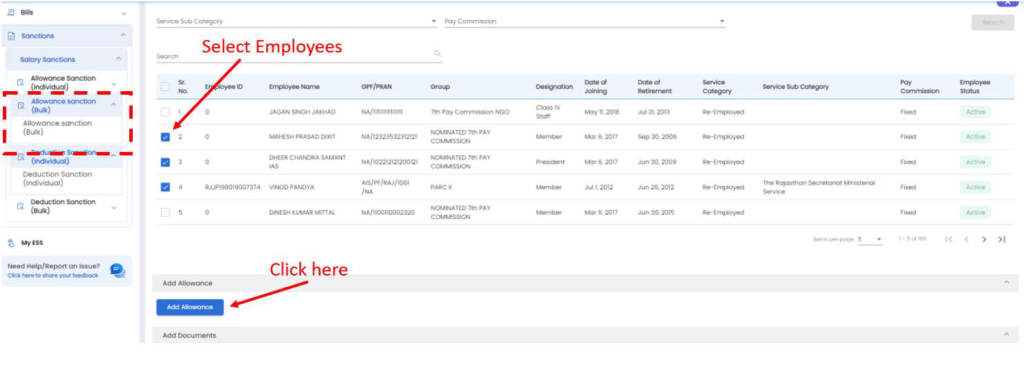Click here to share your feedback link
1024x366 pixels.
click(x=53, y=276)
